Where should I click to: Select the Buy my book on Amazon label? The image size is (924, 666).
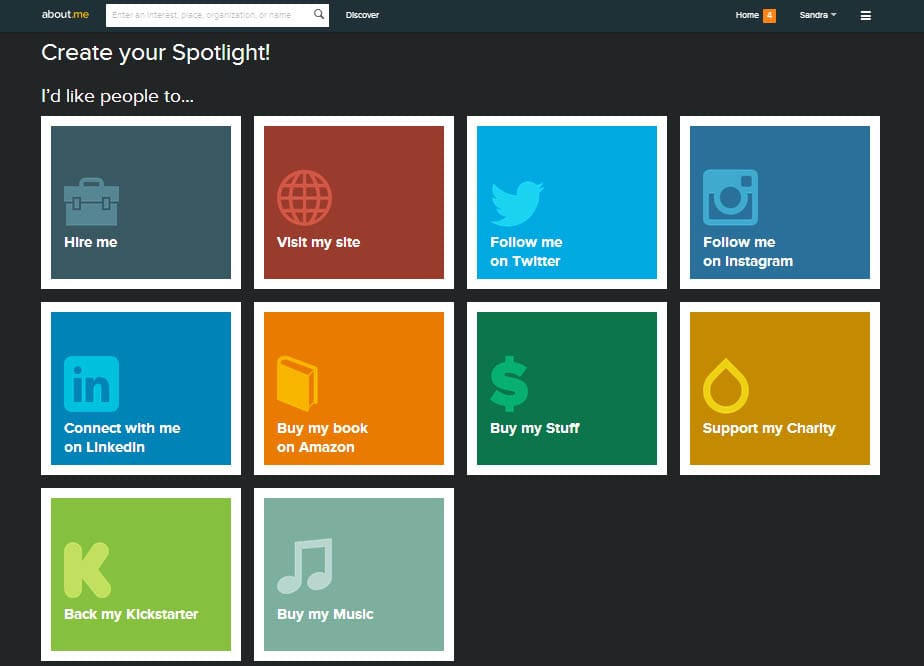pos(322,437)
